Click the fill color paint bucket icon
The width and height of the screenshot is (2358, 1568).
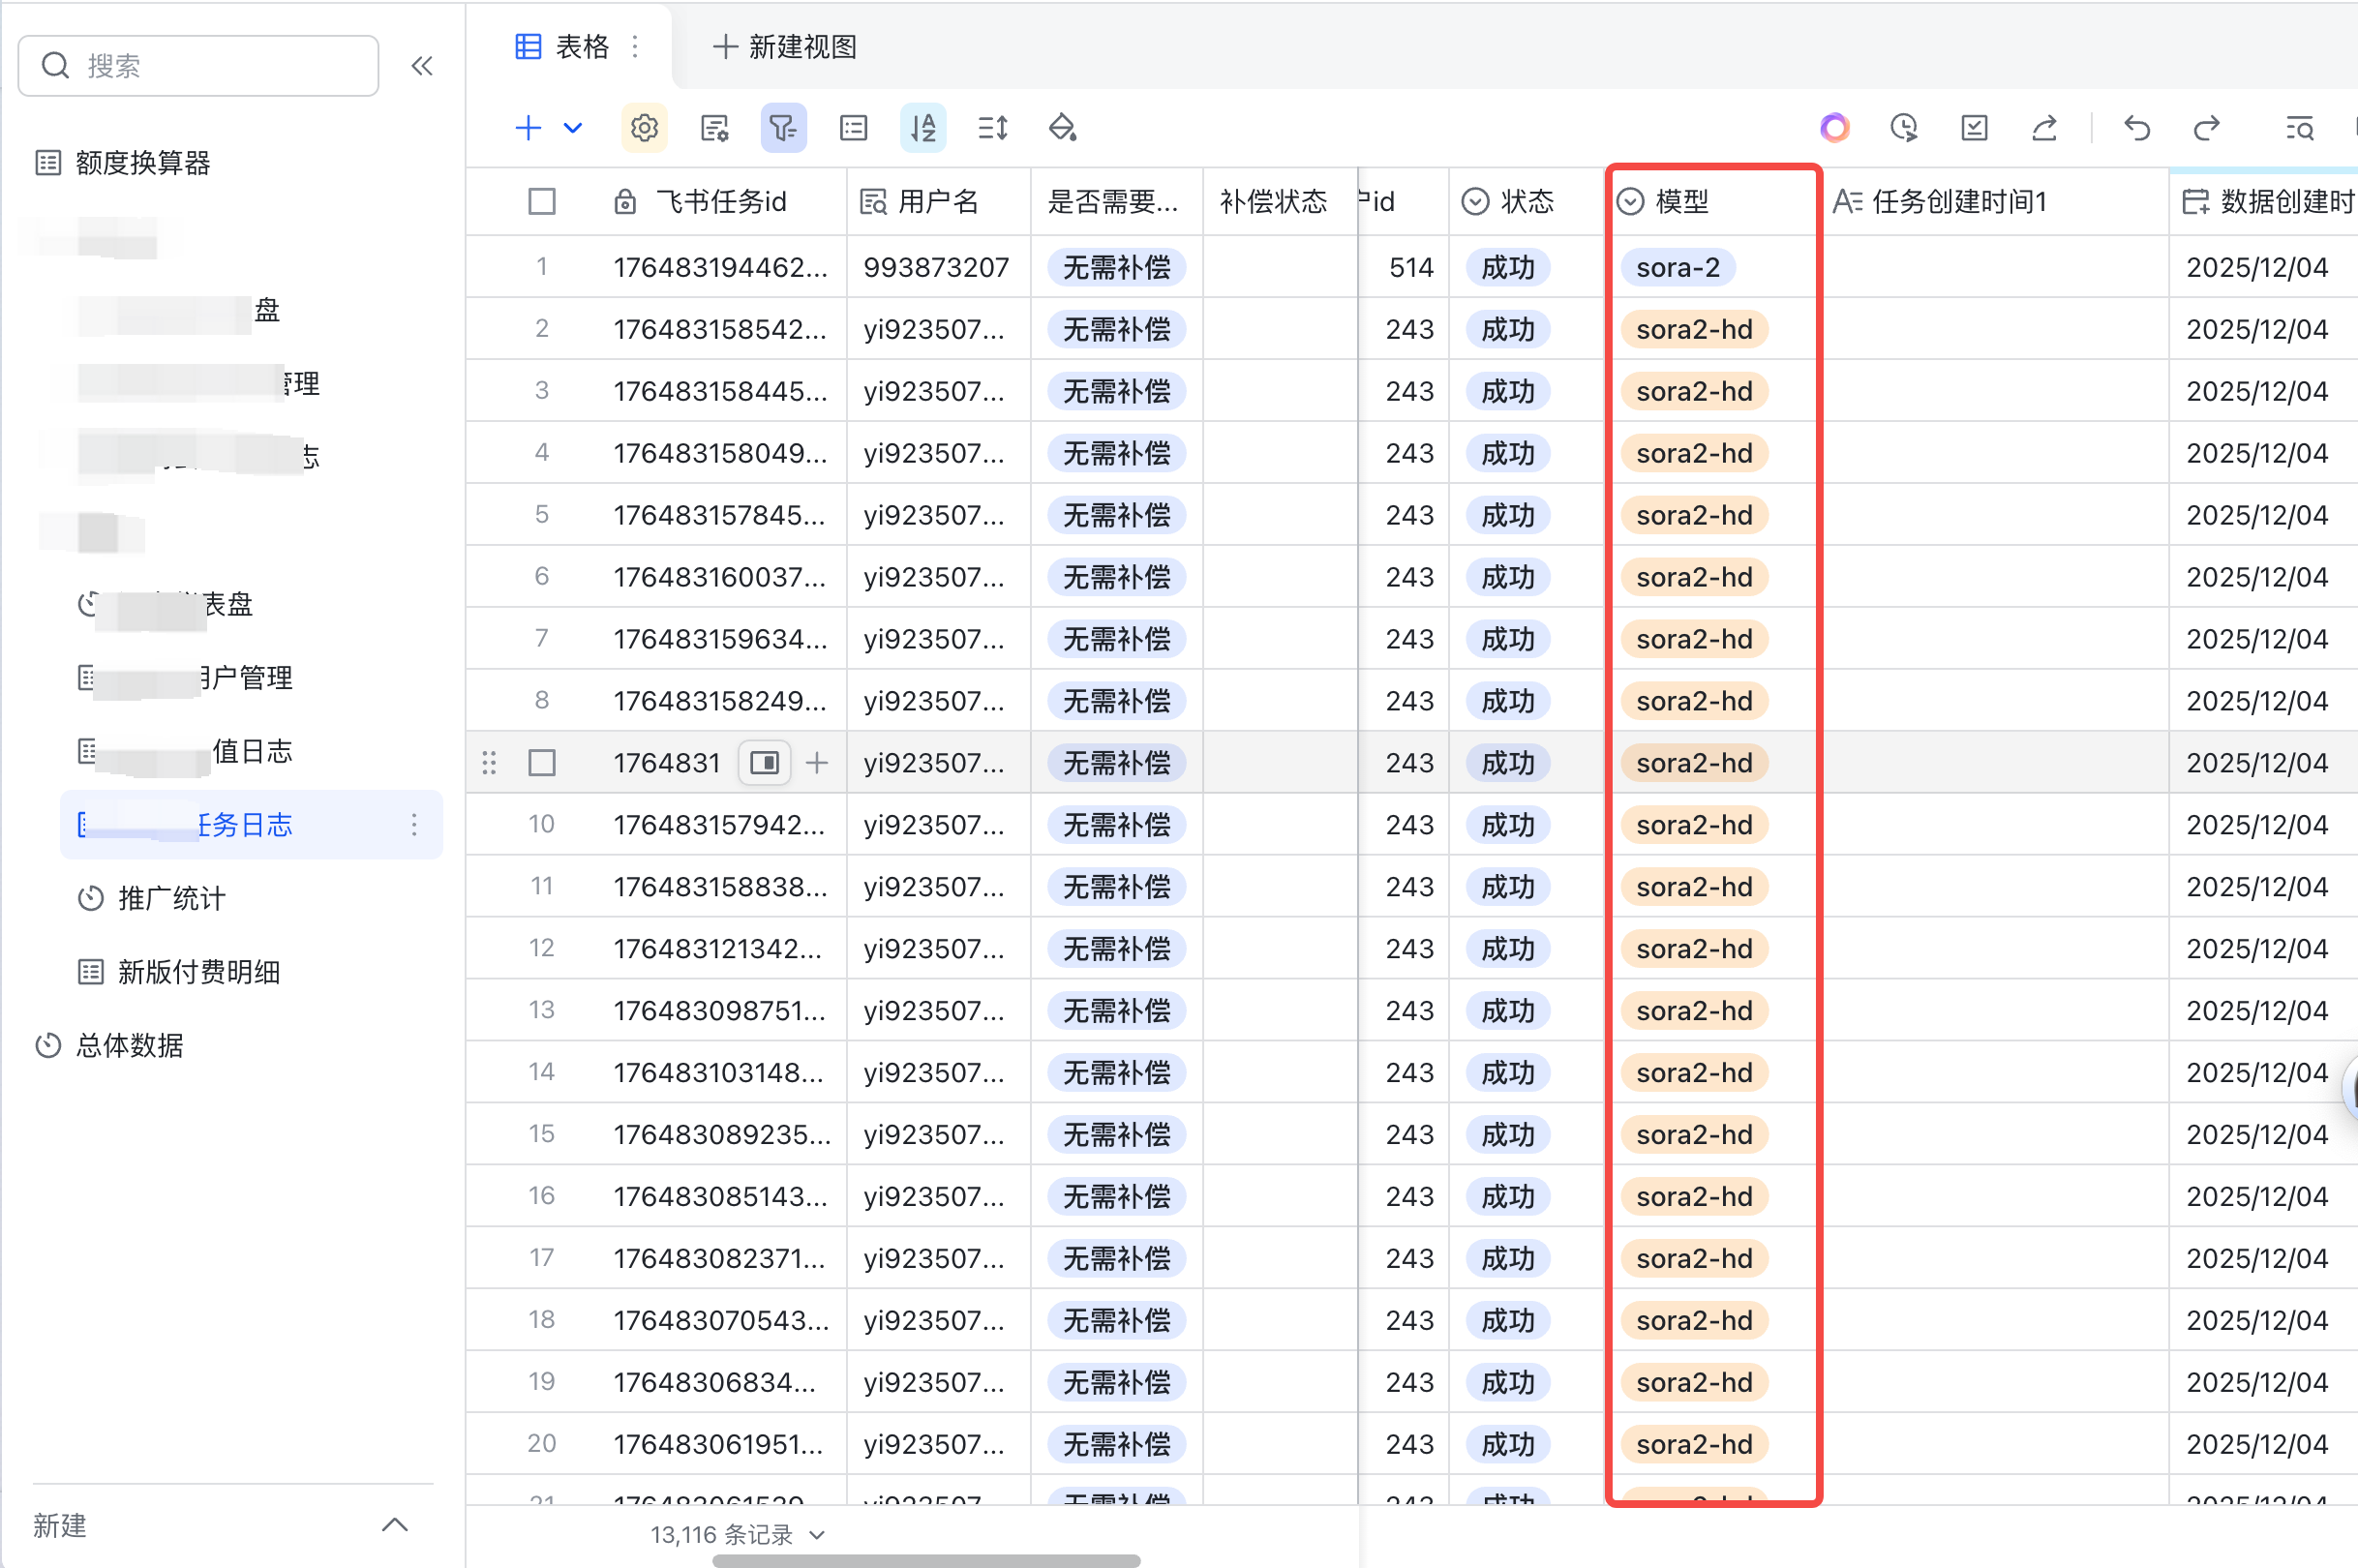1062,128
